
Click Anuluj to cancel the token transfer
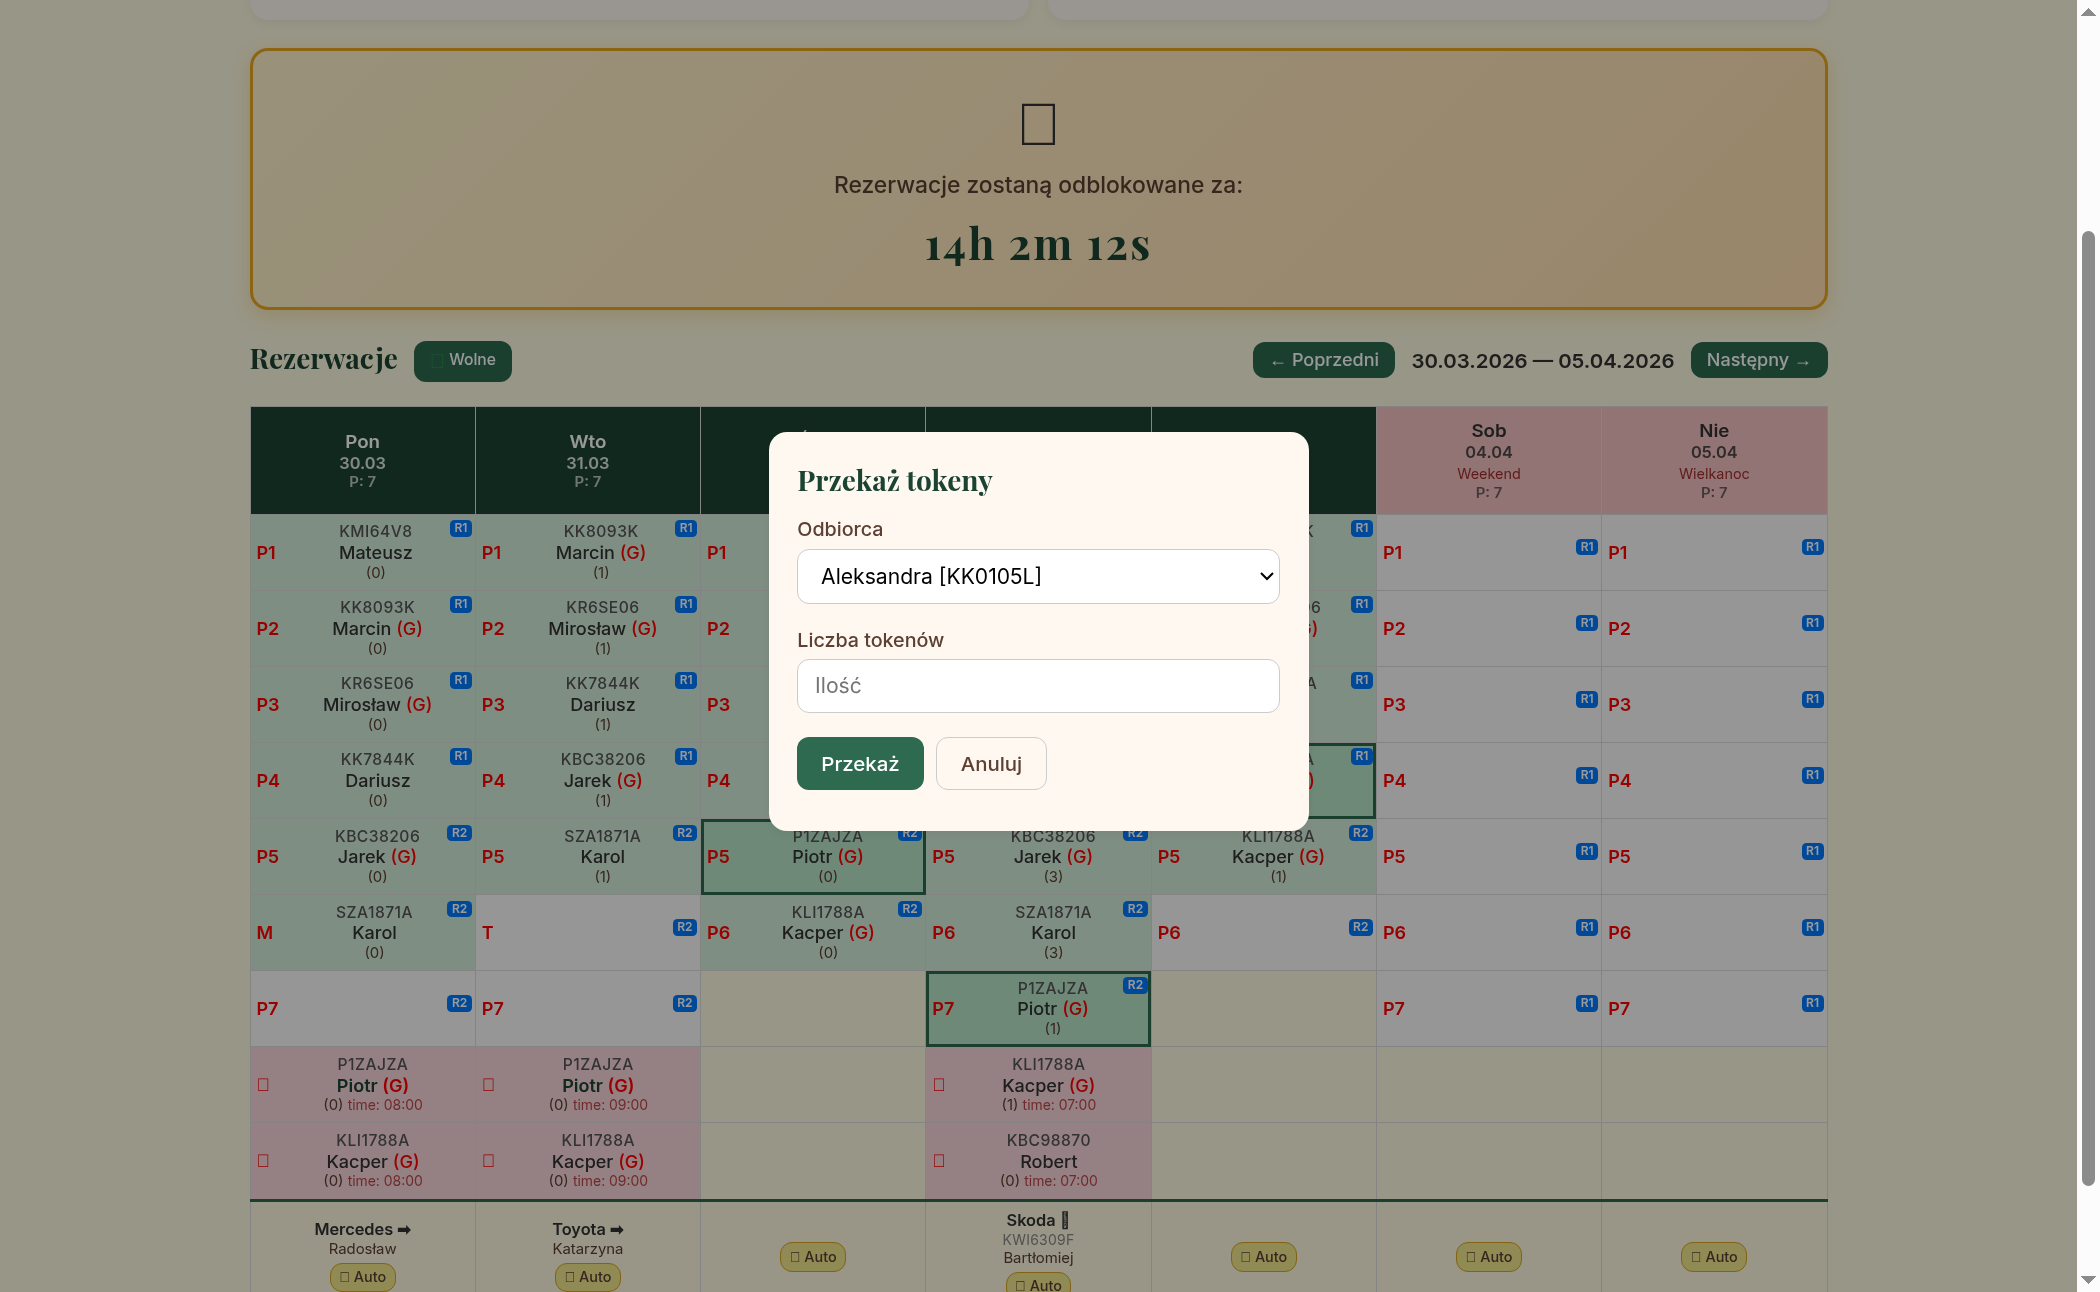(x=990, y=763)
